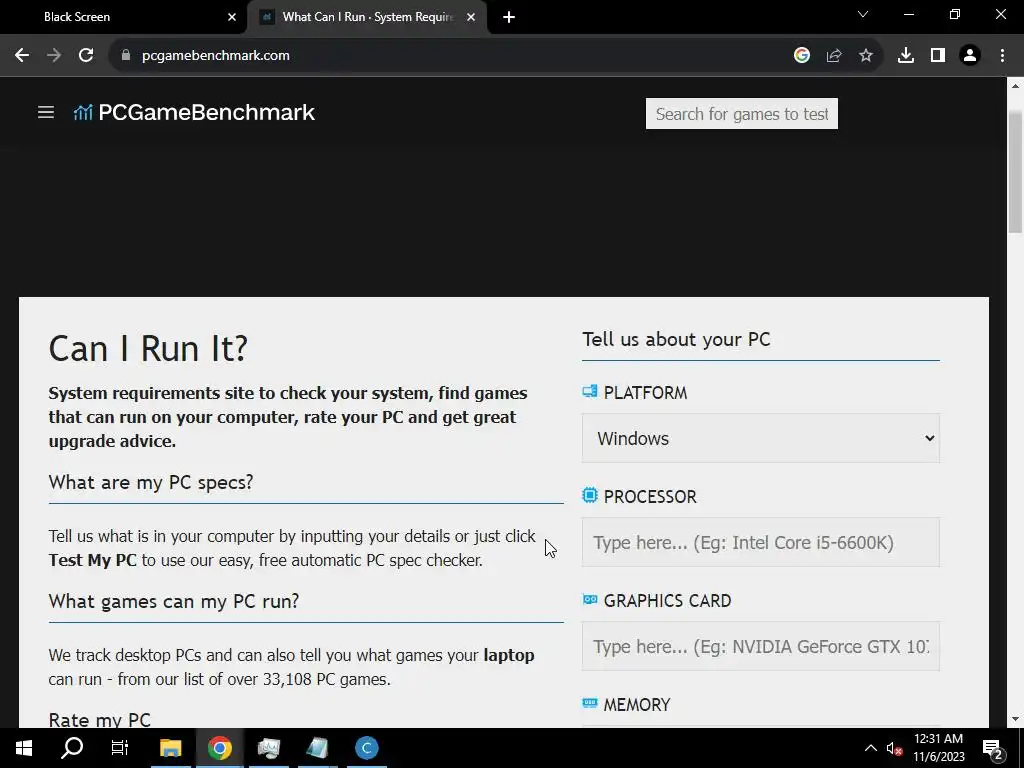This screenshot has height=768, width=1024.
Task: Share this page via share icon
Action: 834,56
